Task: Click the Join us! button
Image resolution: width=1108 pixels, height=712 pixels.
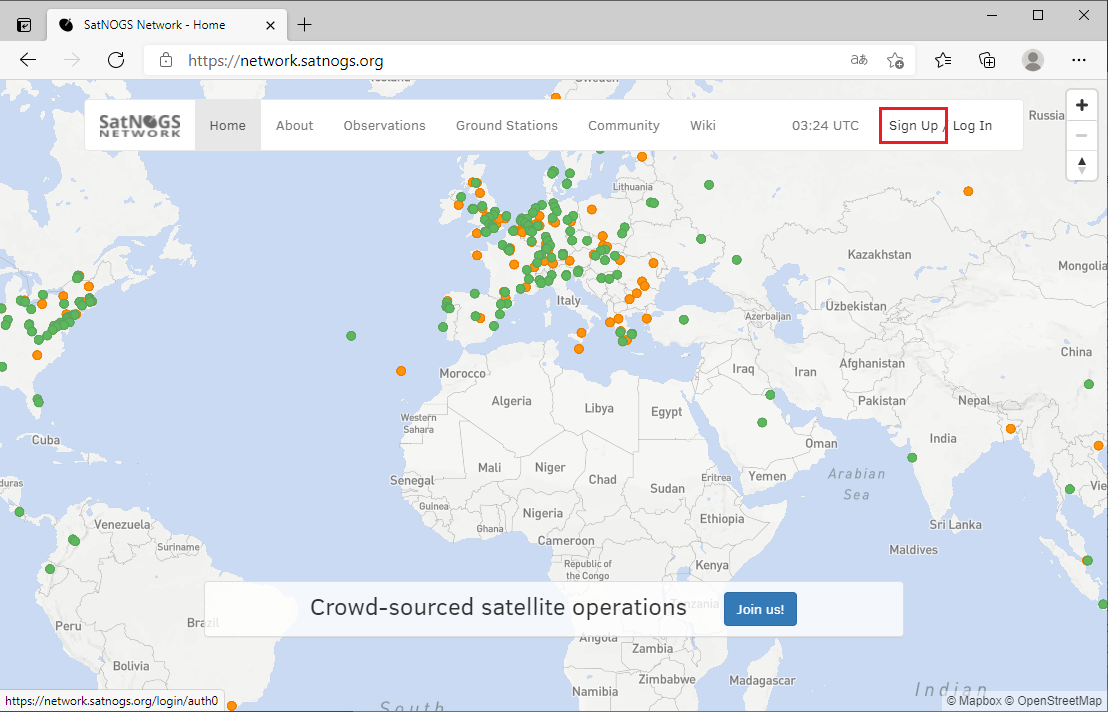Action: tap(760, 609)
